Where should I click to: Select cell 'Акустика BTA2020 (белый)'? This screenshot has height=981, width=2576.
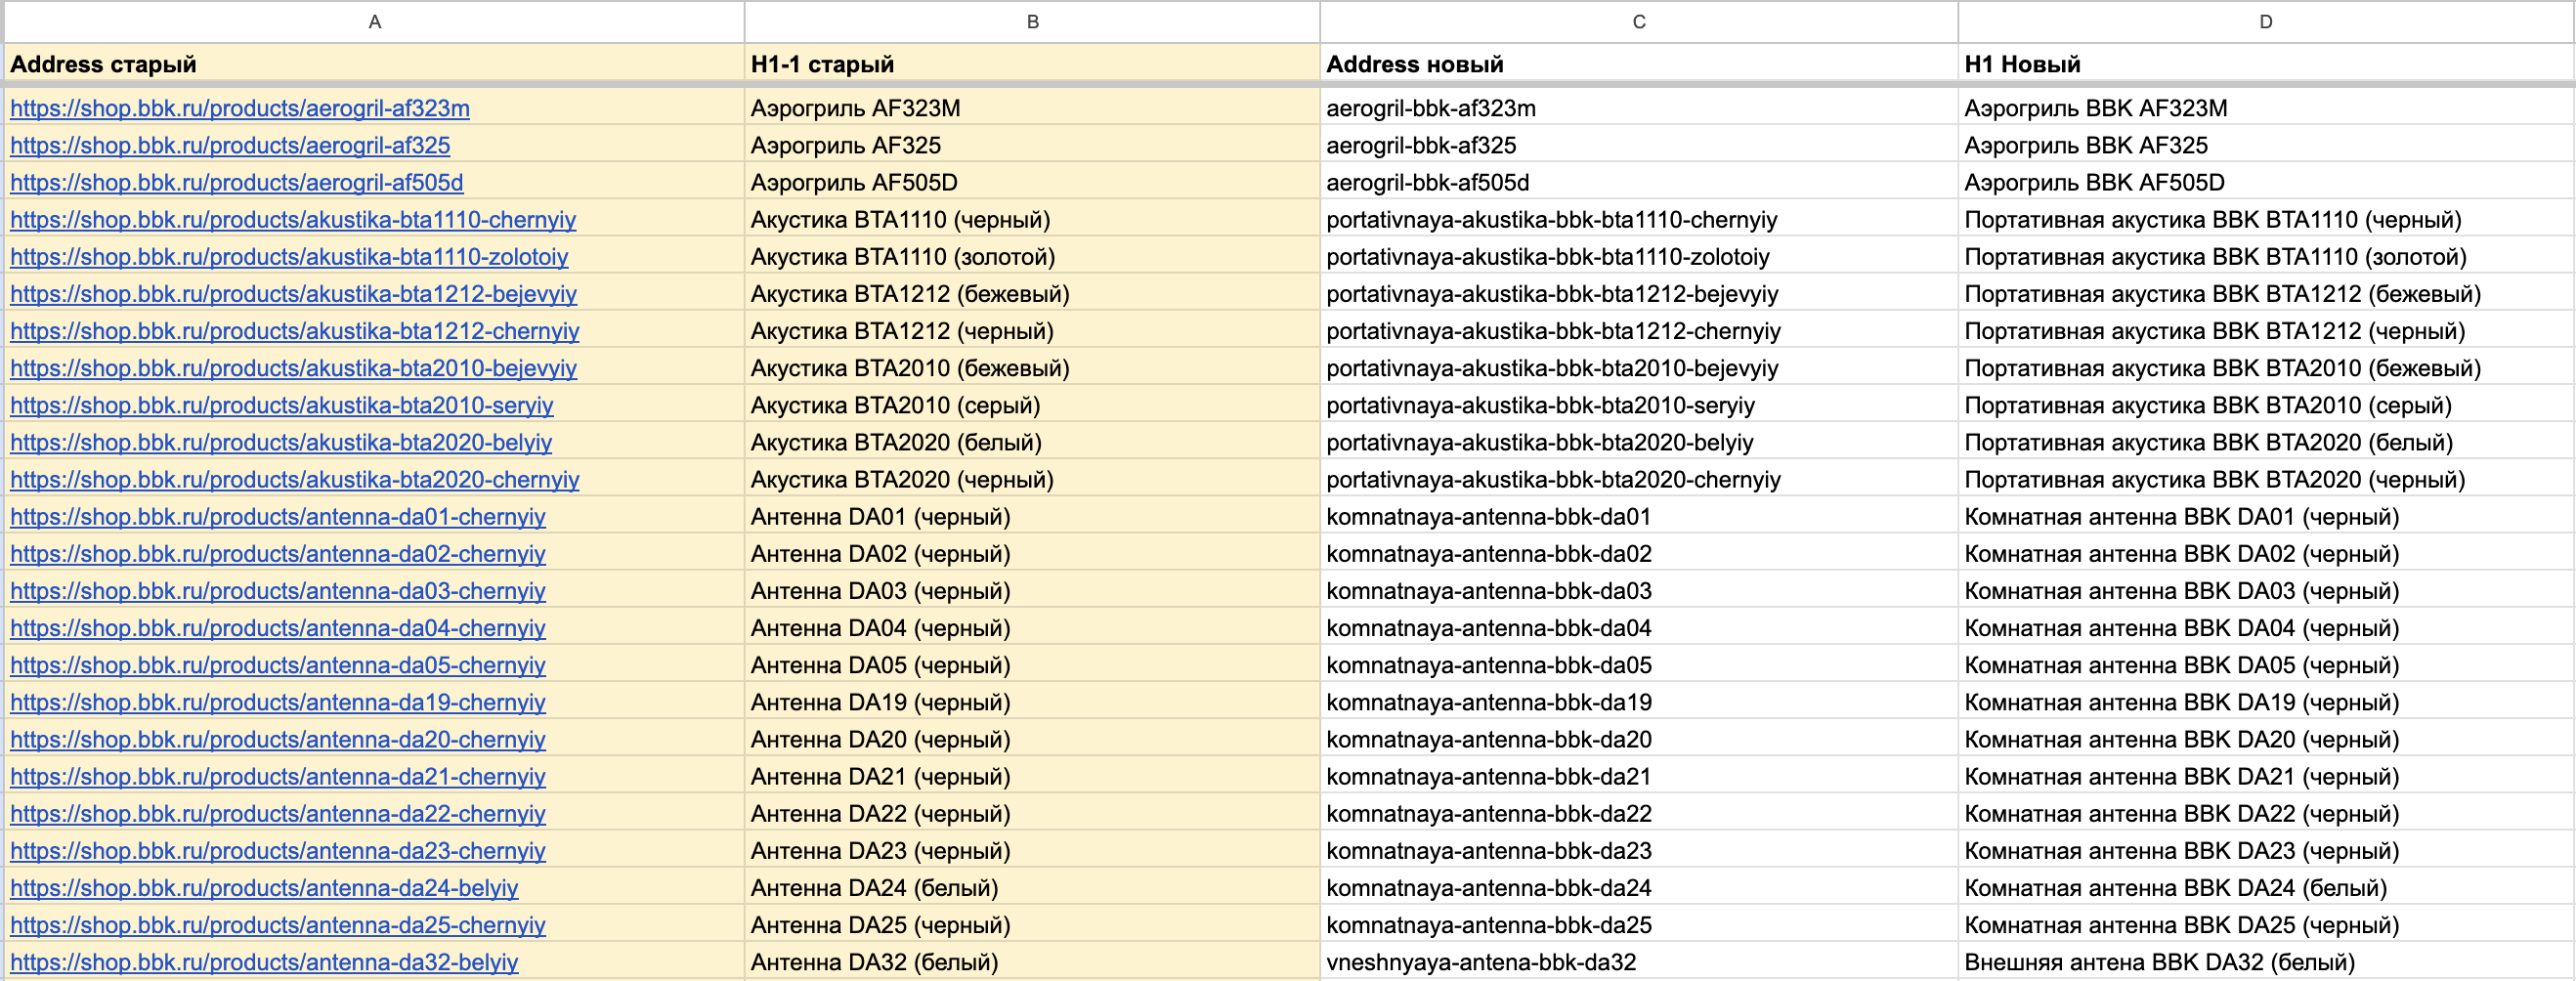[x=1032, y=441]
